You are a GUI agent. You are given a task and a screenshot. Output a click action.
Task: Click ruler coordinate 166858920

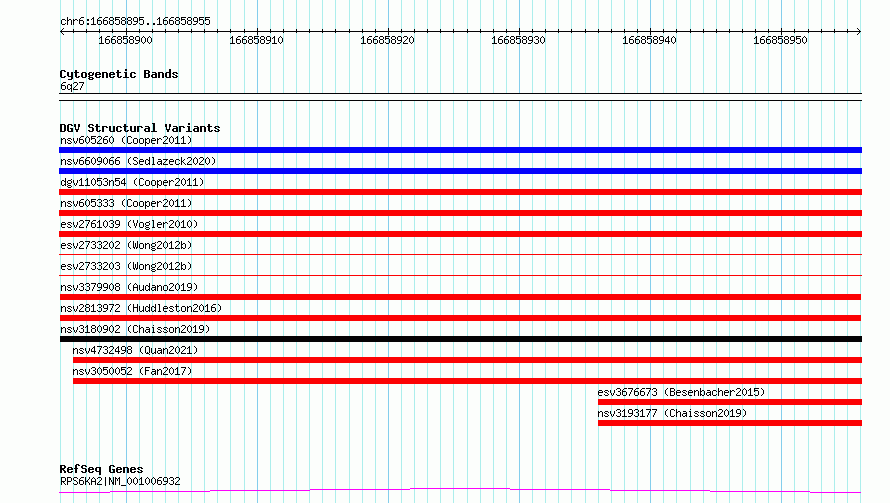[388, 40]
